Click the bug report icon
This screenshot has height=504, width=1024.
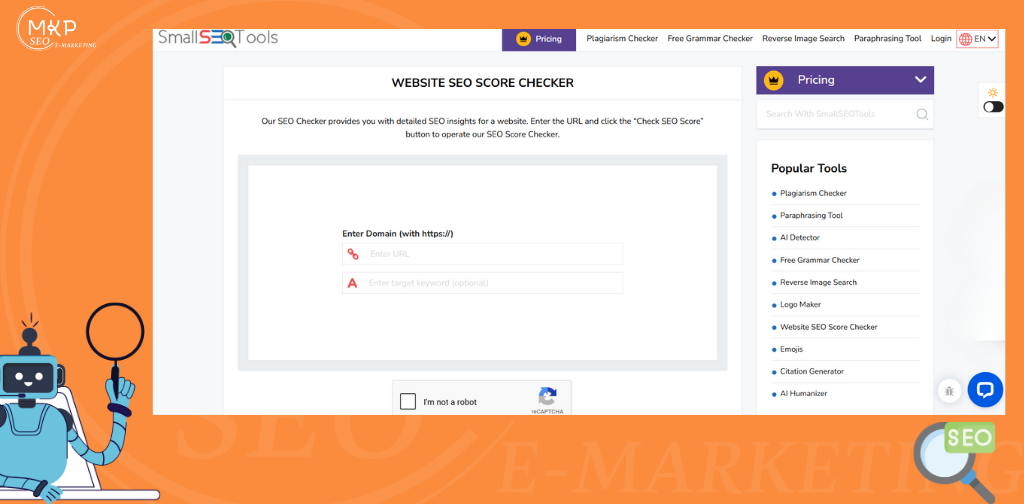(948, 390)
